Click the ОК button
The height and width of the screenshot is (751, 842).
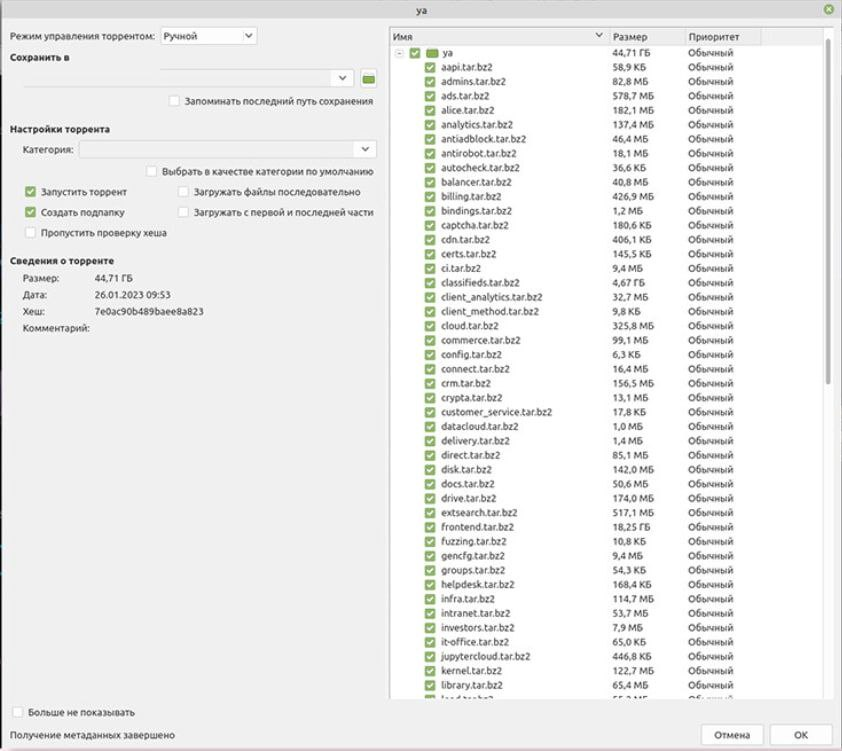801,735
